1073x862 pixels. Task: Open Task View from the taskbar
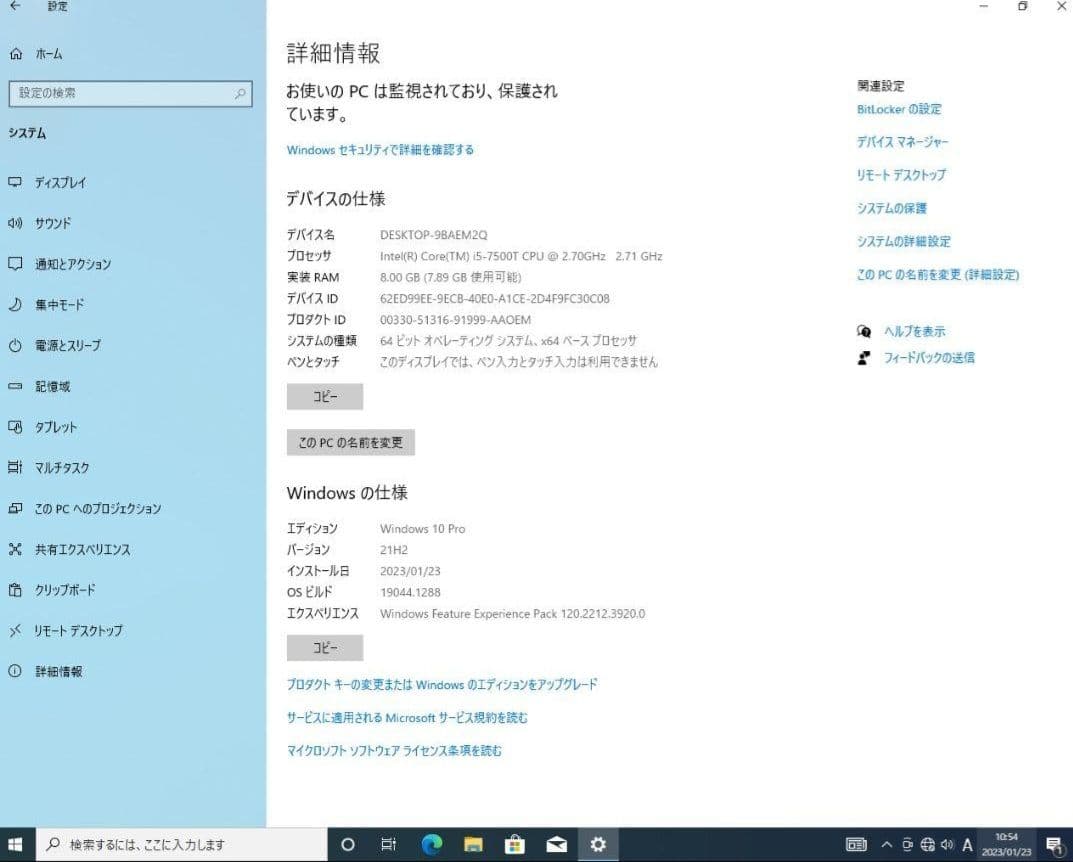click(388, 845)
